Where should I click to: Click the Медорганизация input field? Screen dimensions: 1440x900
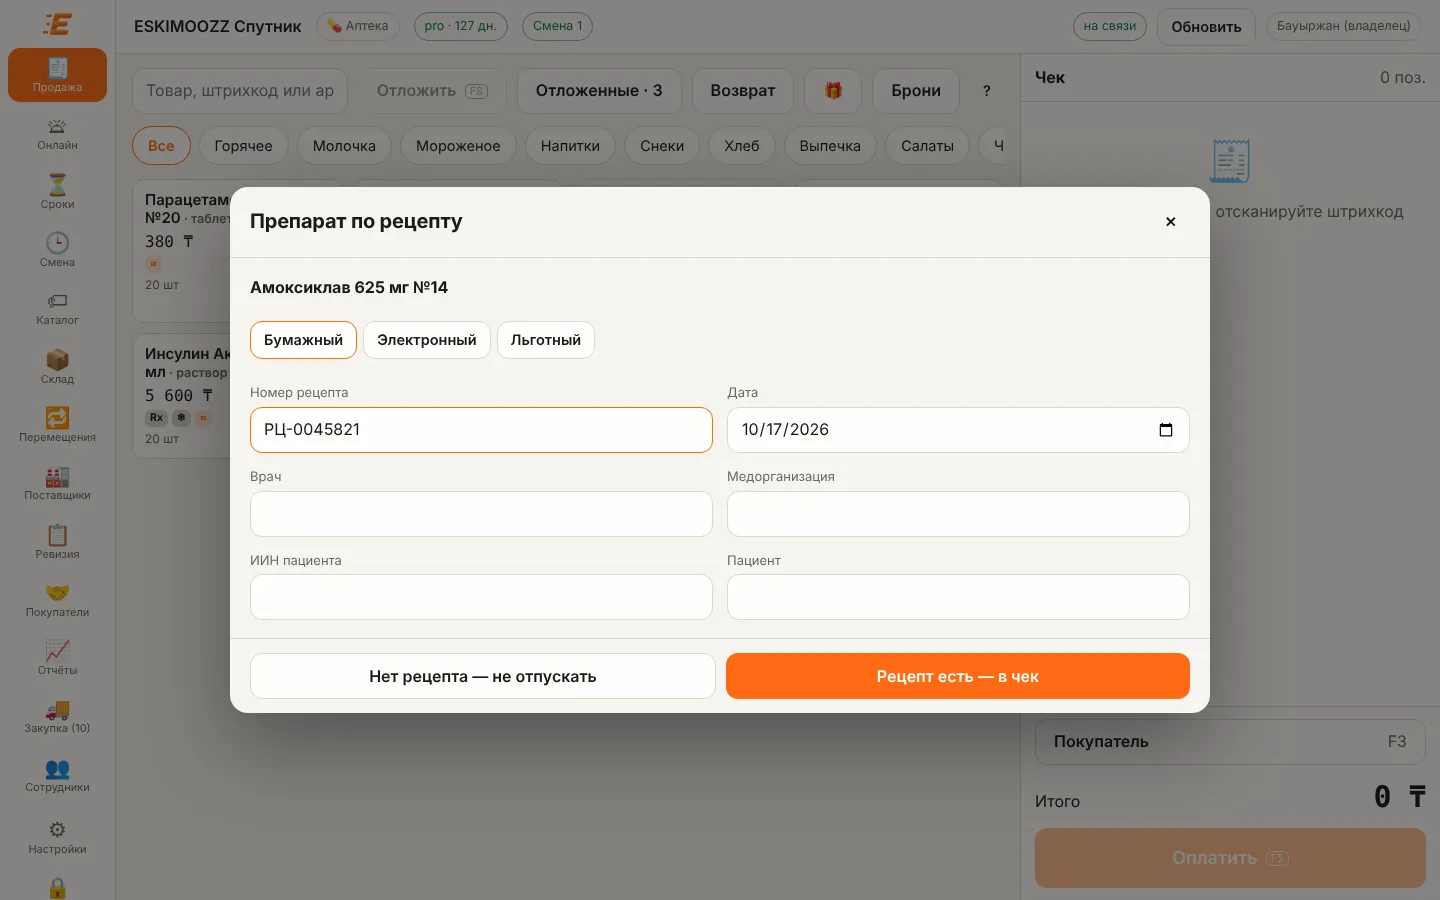(x=958, y=514)
